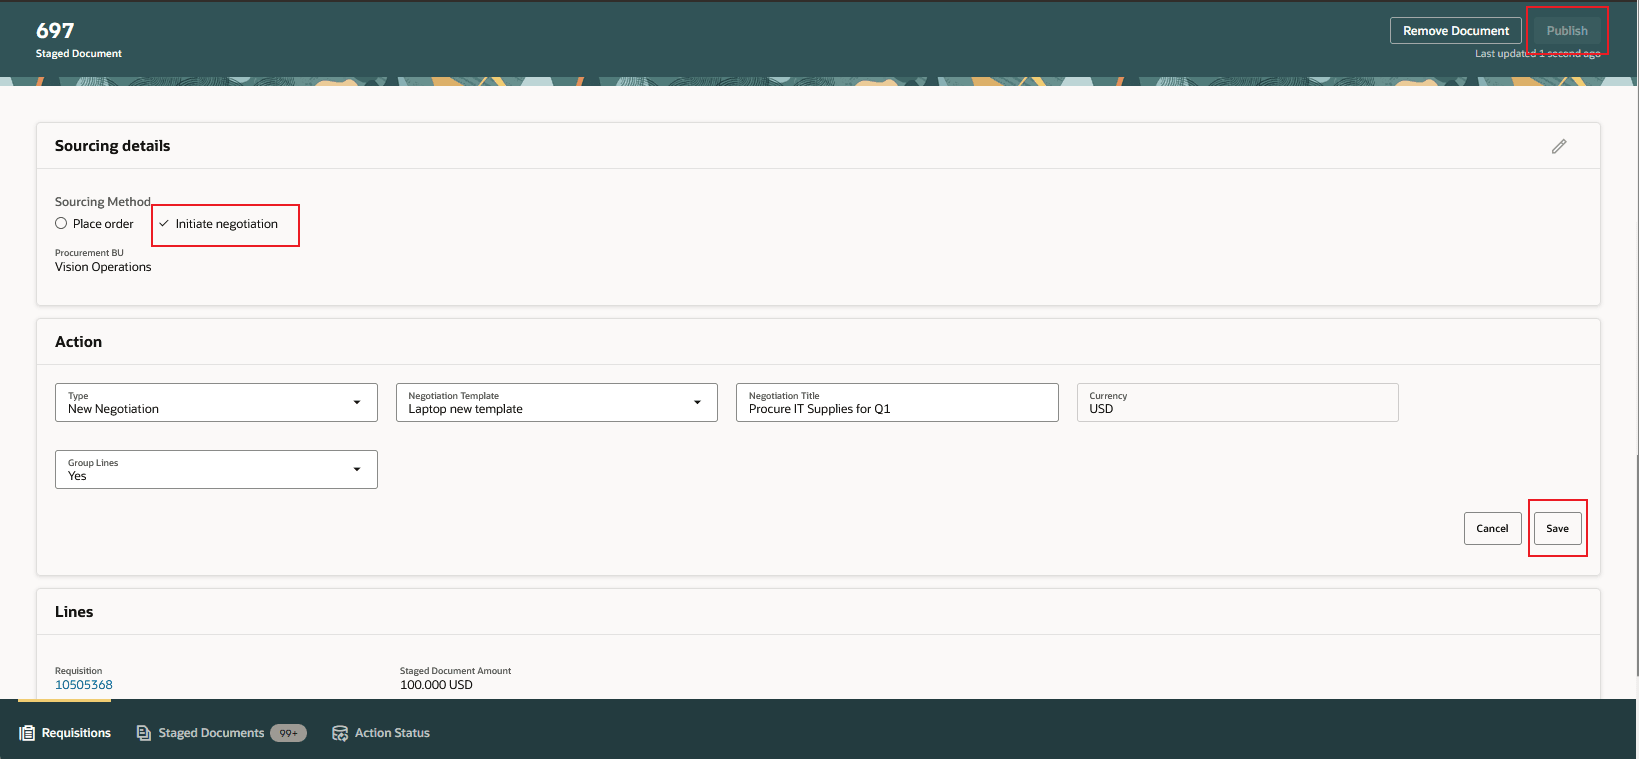Click the 697 document number heading
This screenshot has height=759, width=1639.
[55, 31]
